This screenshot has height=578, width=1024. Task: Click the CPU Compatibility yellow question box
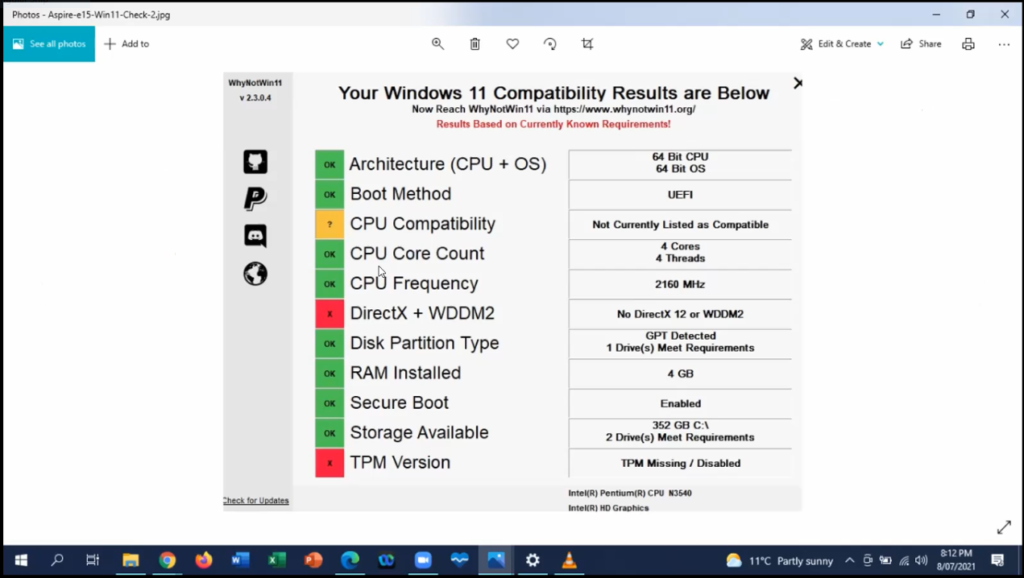(x=329, y=224)
